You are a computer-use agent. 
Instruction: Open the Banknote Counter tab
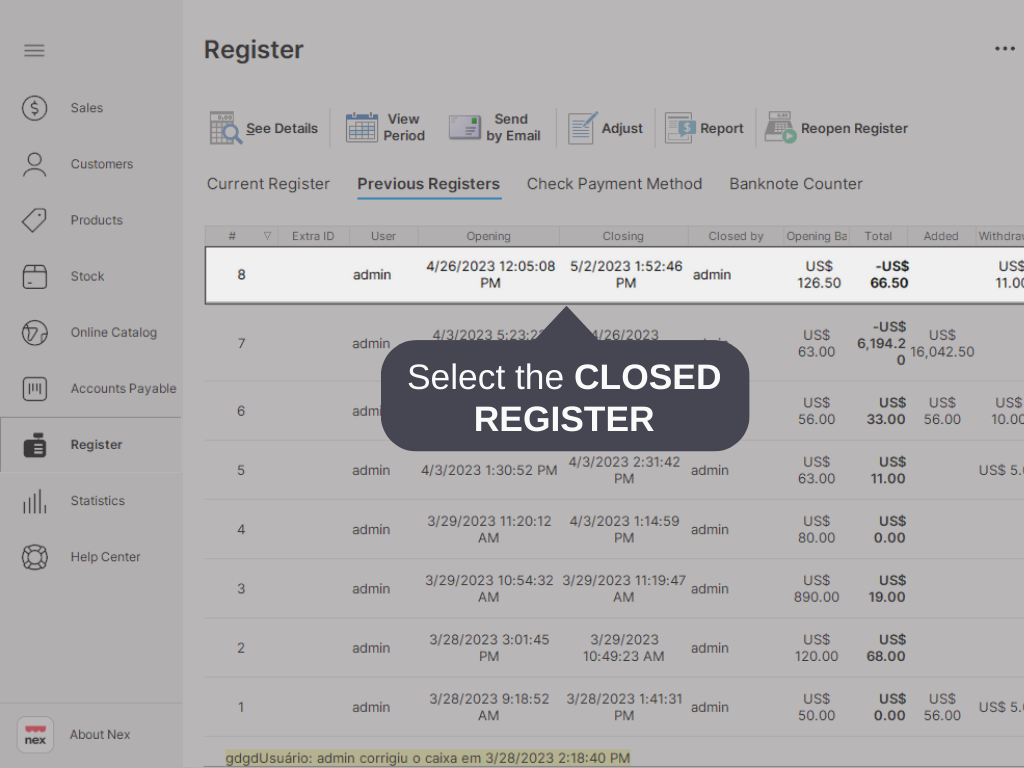[795, 184]
